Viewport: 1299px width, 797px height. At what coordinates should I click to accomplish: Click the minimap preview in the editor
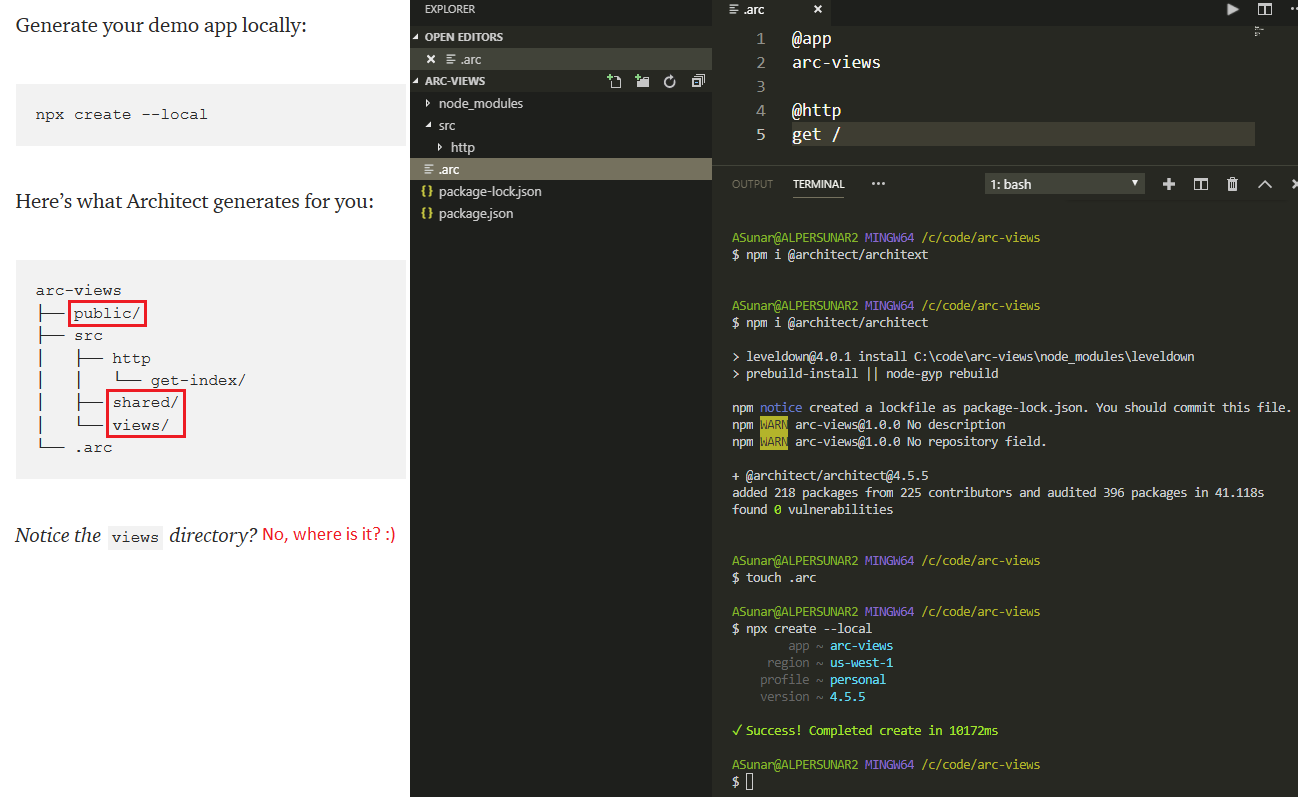coord(1258,32)
